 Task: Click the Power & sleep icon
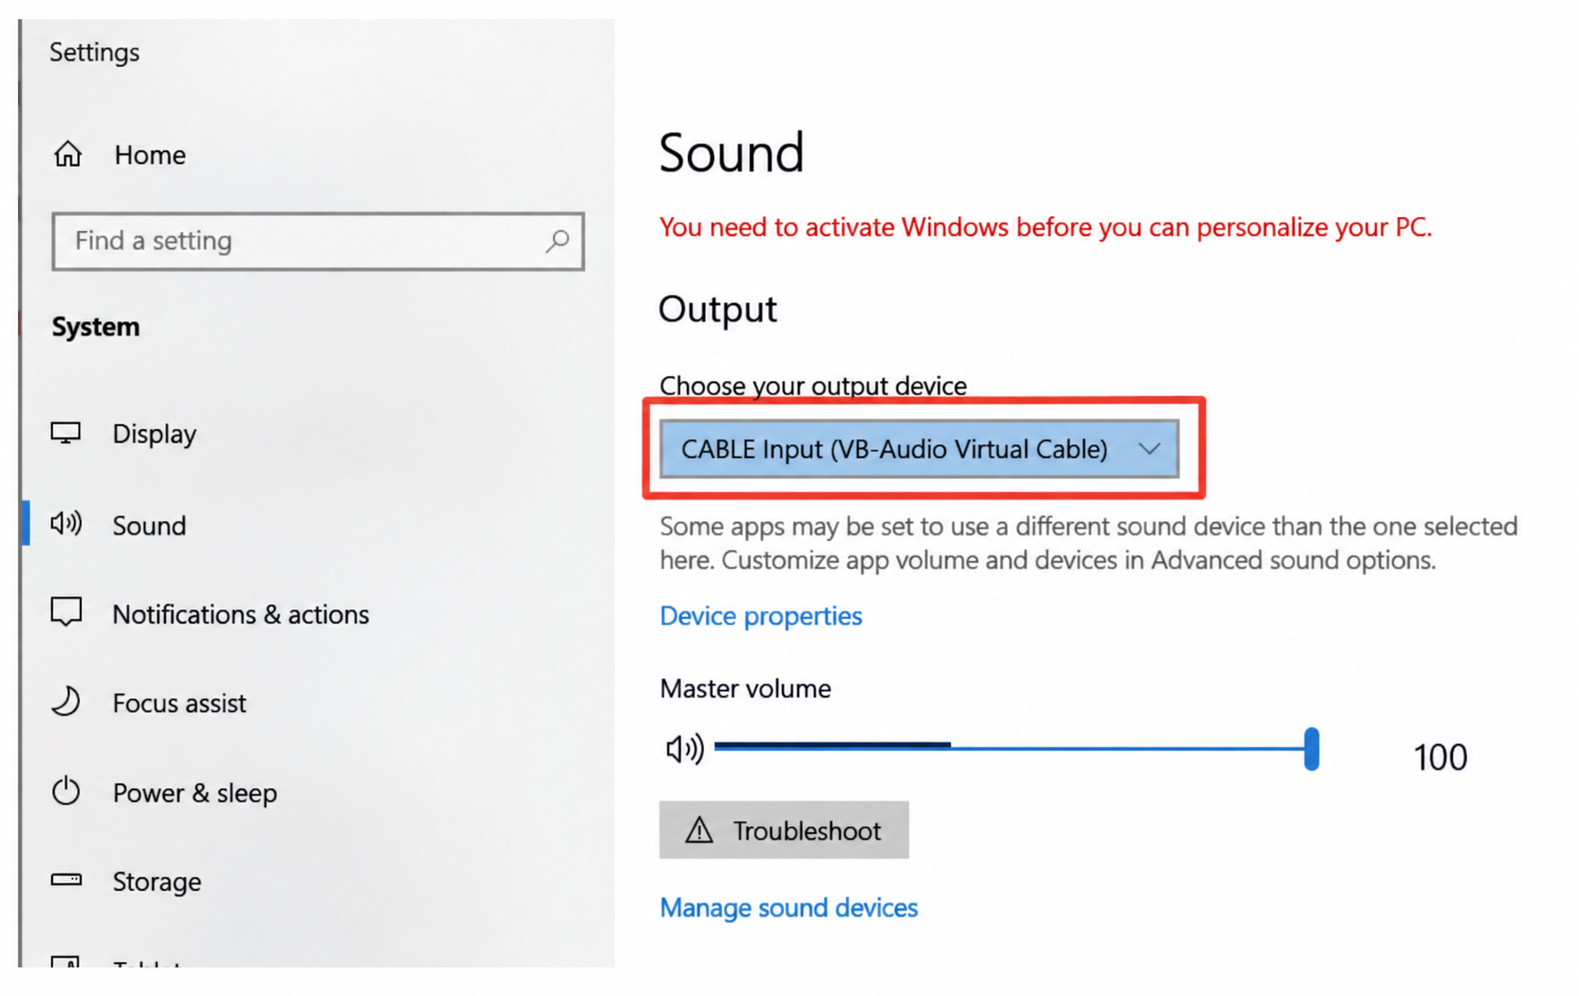[x=66, y=791]
